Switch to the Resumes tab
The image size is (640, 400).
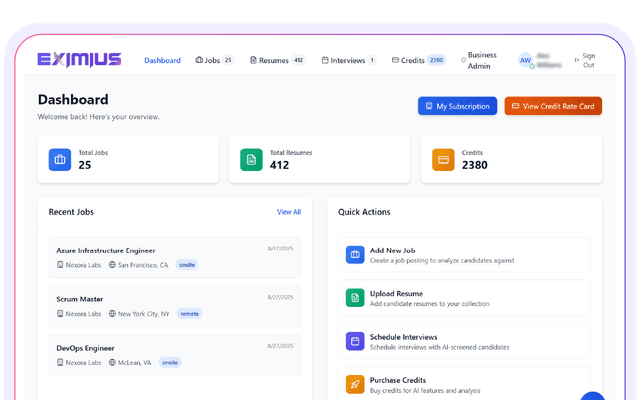click(x=277, y=60)
